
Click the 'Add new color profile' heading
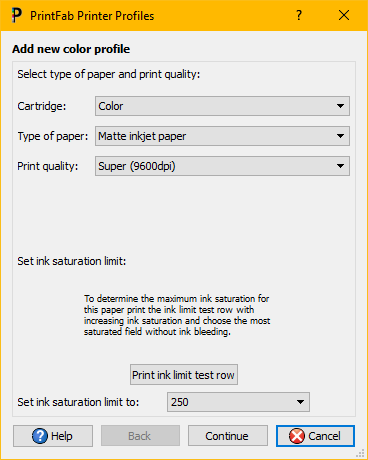[71, 49]
